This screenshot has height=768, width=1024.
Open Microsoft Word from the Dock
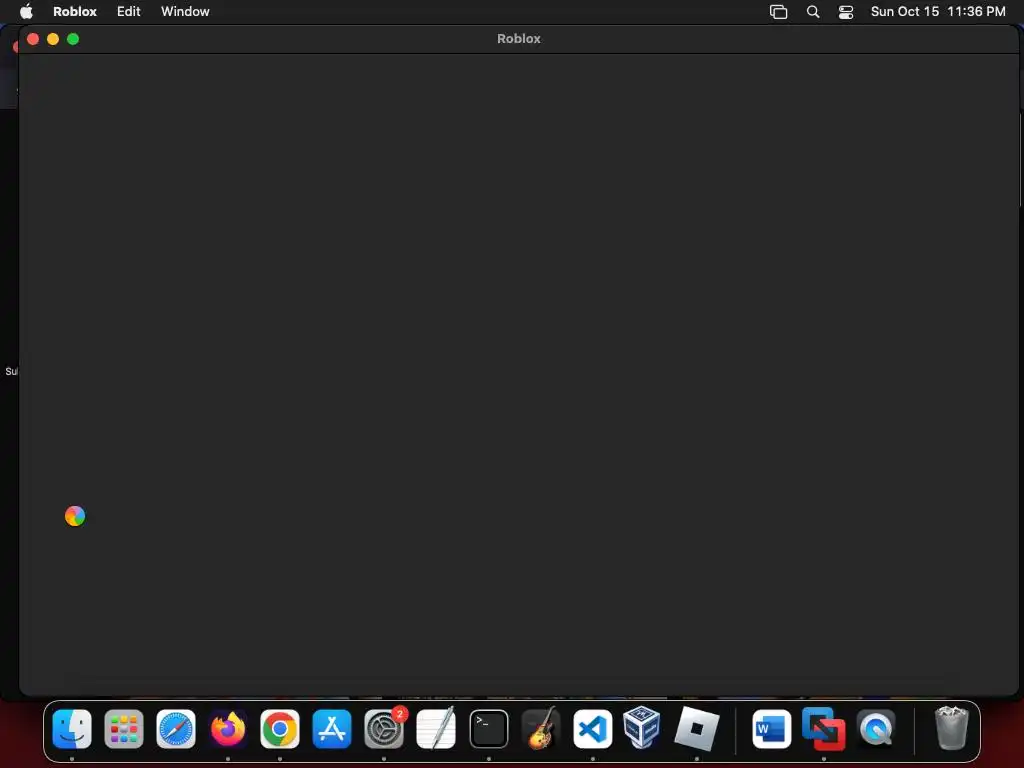[x=771, y=729]
